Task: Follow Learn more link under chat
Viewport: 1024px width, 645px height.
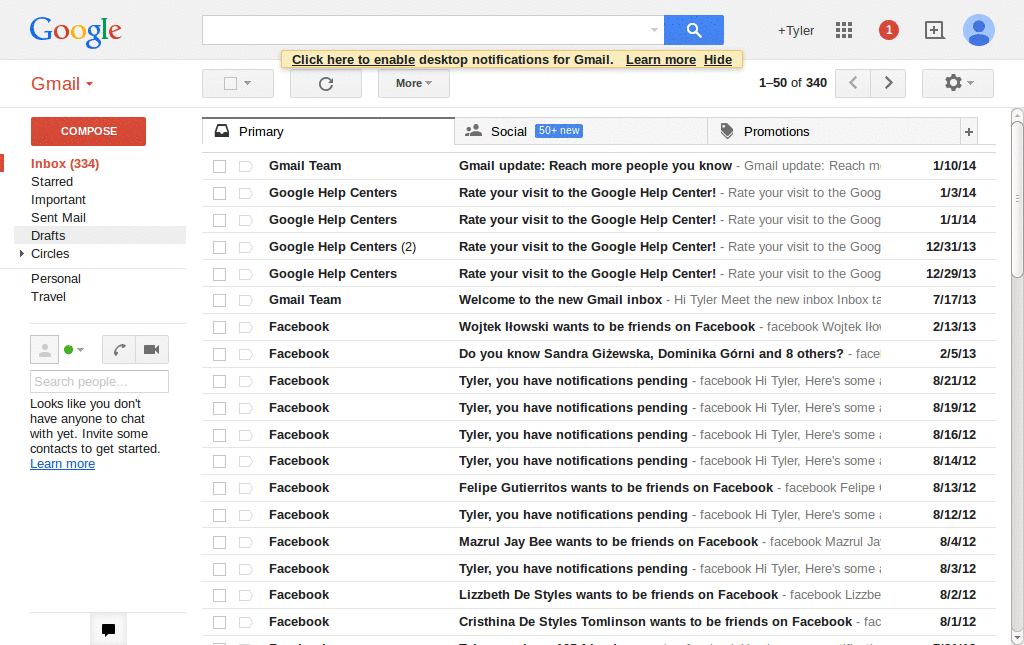Action: coord(62,464)
